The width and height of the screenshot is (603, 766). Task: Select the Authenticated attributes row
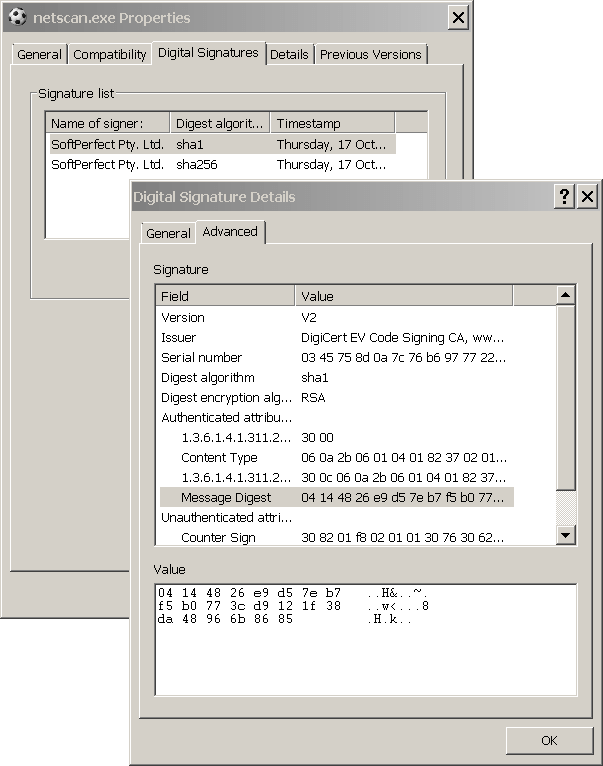pyautogui.click(x=336, y=417)
